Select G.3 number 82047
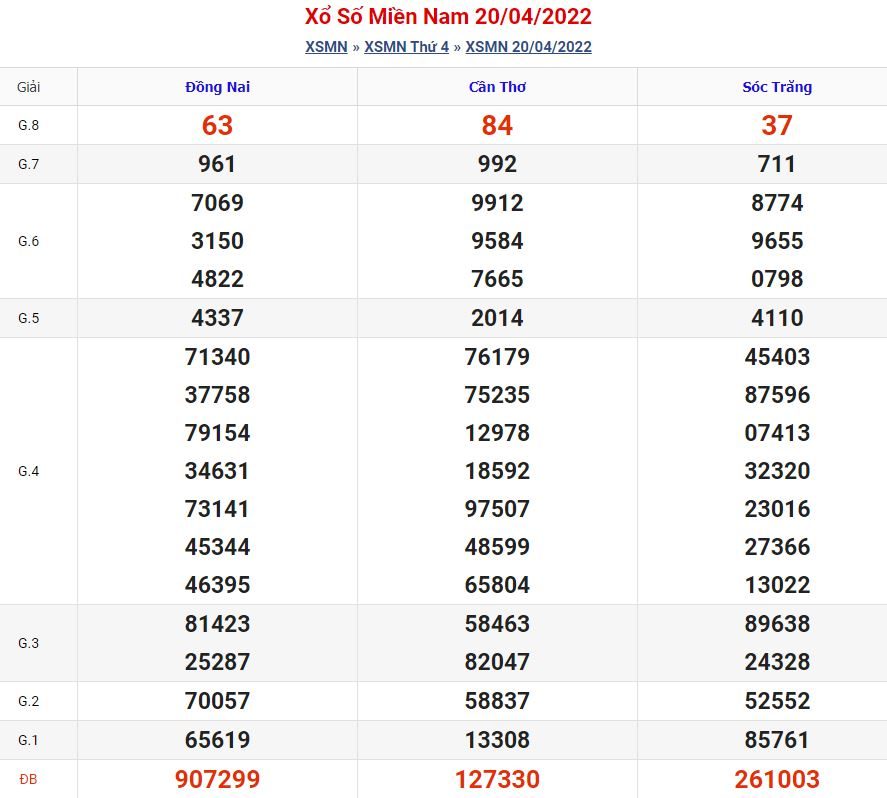 [x=497, y=662]
